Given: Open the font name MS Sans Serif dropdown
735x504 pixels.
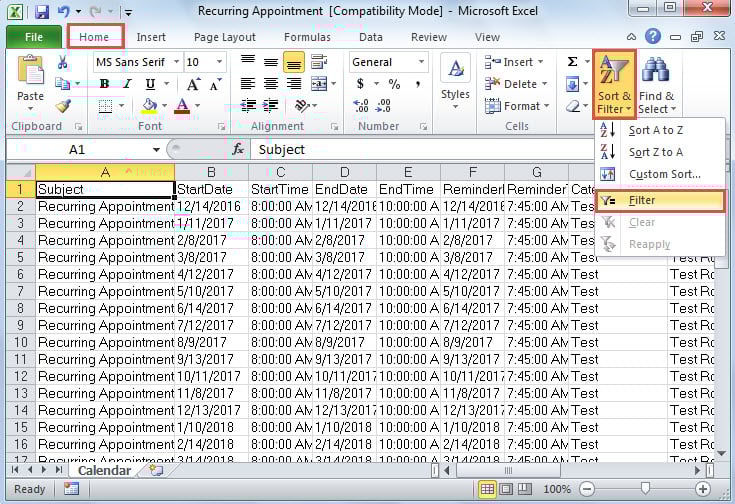Looking at the screenshot, I should pos(176,62).
